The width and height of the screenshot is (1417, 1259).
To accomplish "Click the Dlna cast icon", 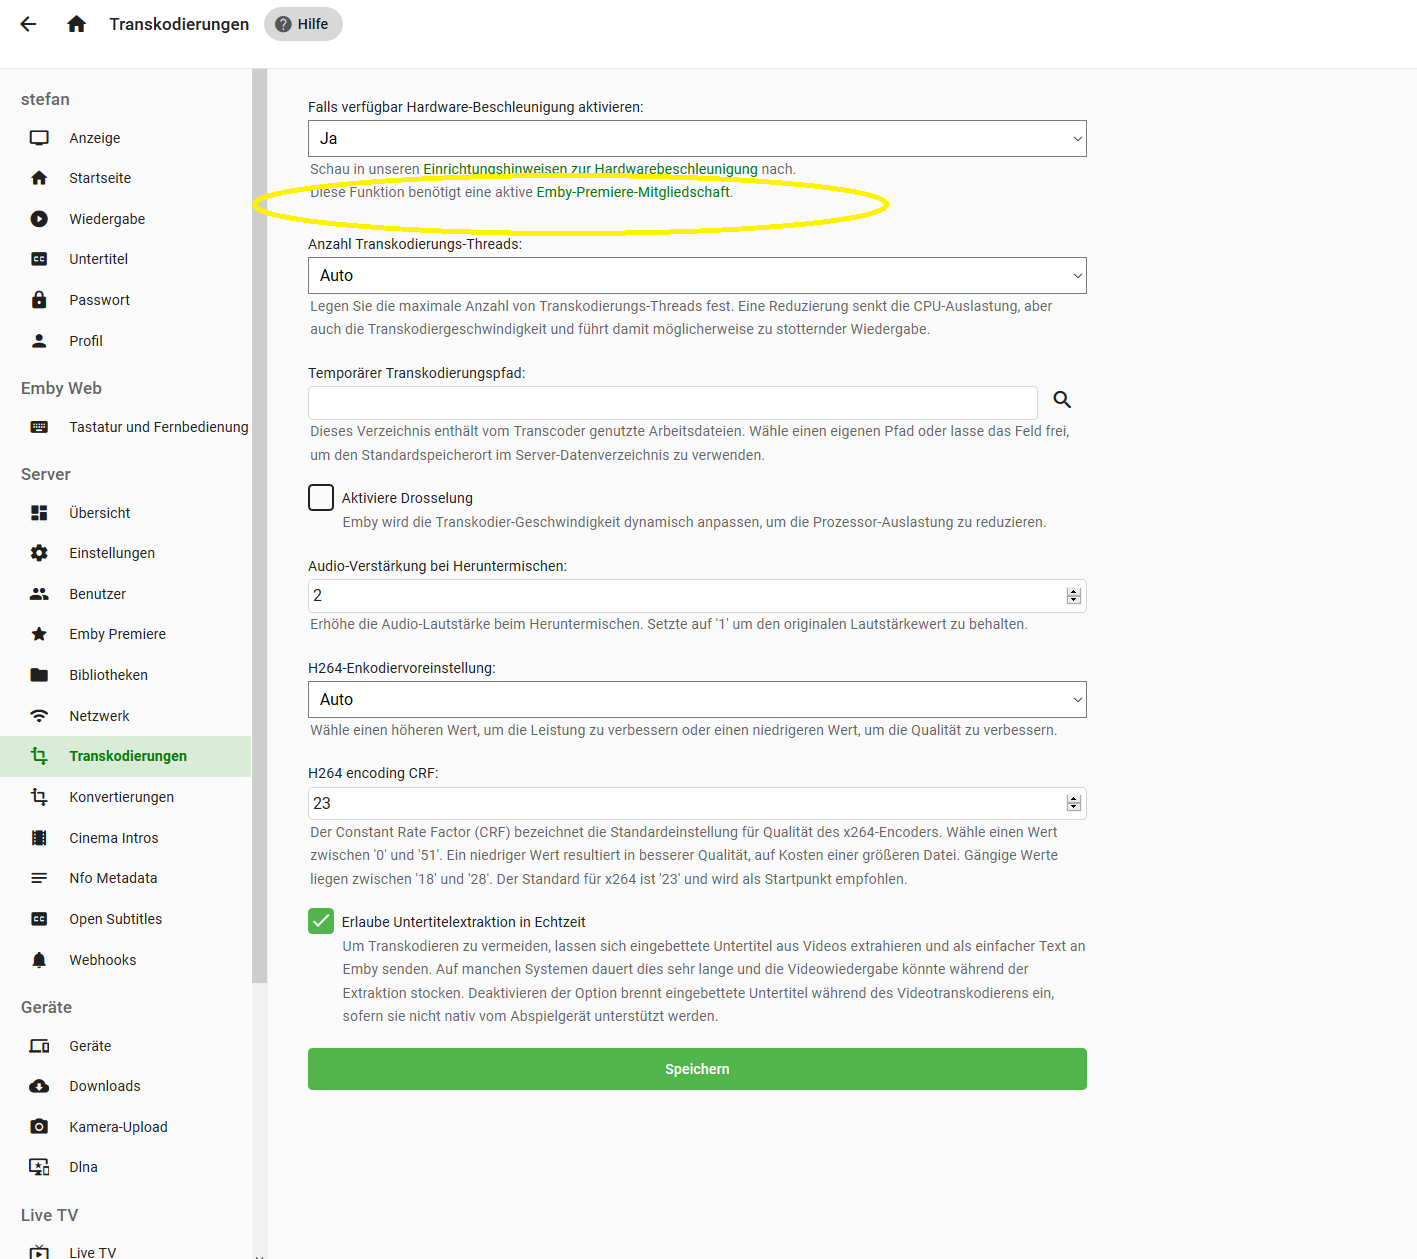I will coord(39,1167).
